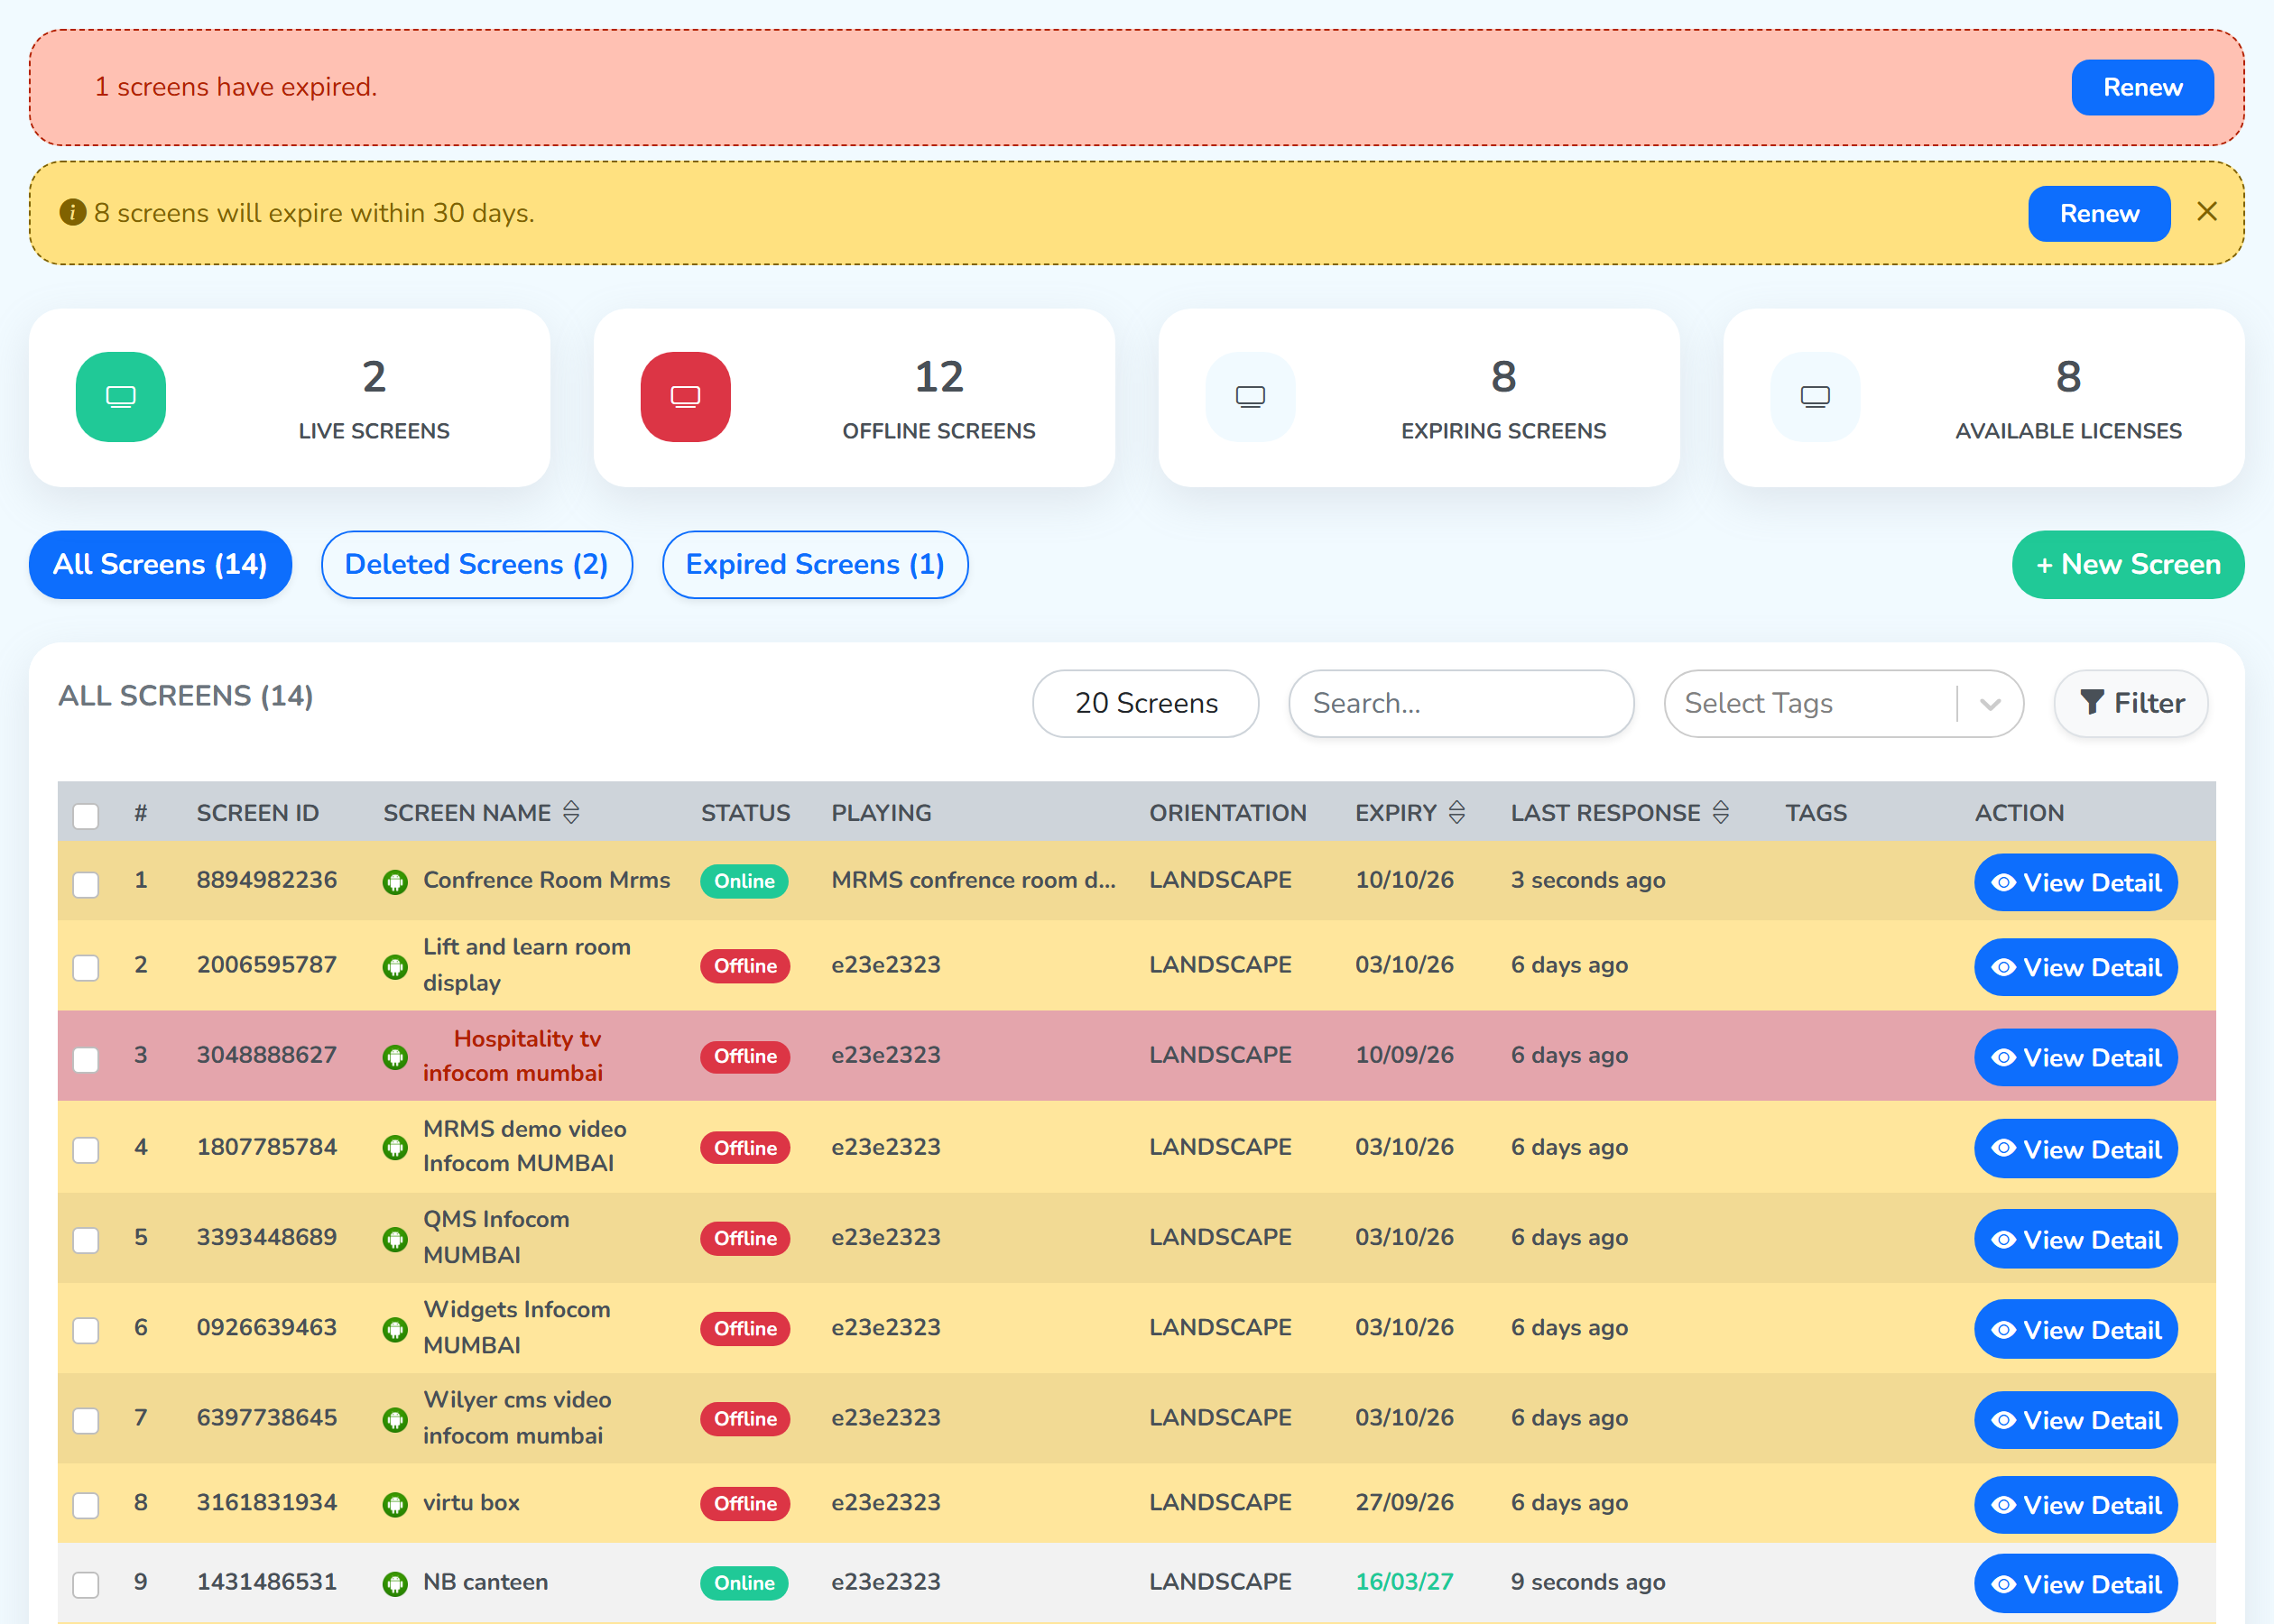
Task: Switch to the Expired Screens (1) tab
Action: [815, 564]
